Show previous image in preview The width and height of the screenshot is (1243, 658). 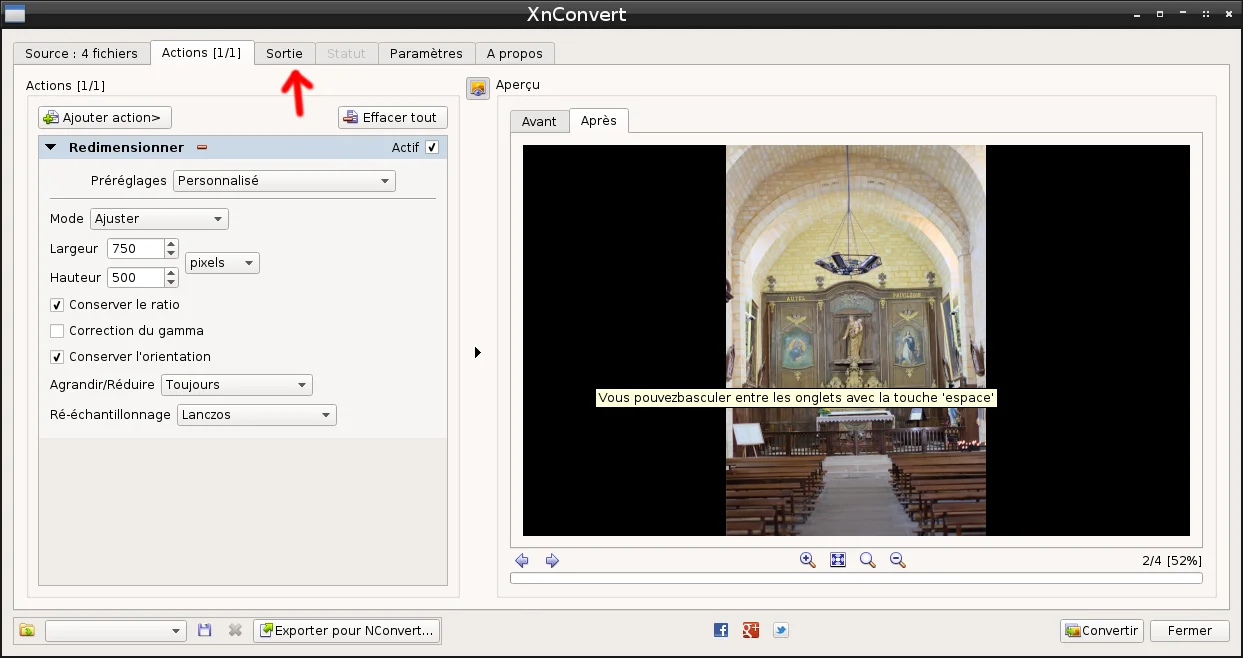[522, 560]
